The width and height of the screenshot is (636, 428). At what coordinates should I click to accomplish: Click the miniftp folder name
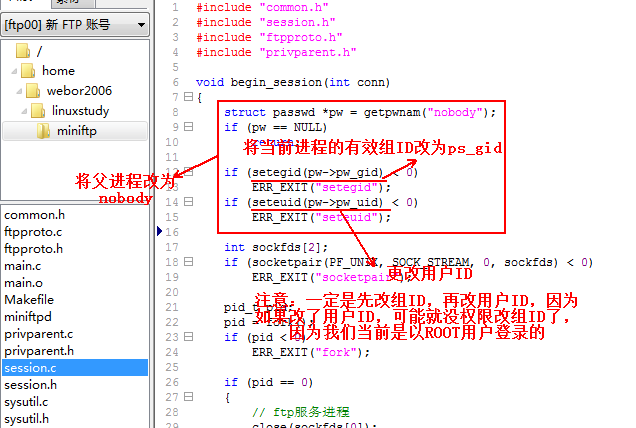[x=77, y=131]
